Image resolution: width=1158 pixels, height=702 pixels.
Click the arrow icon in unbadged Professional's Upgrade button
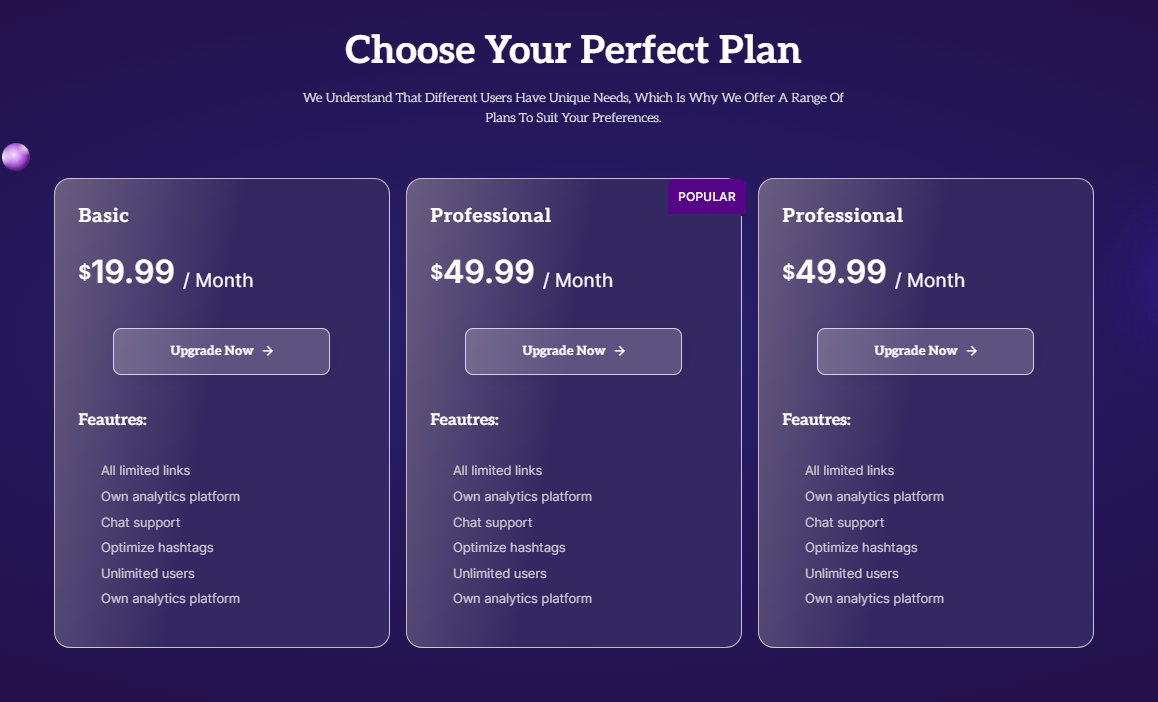(x=972, y=351)
